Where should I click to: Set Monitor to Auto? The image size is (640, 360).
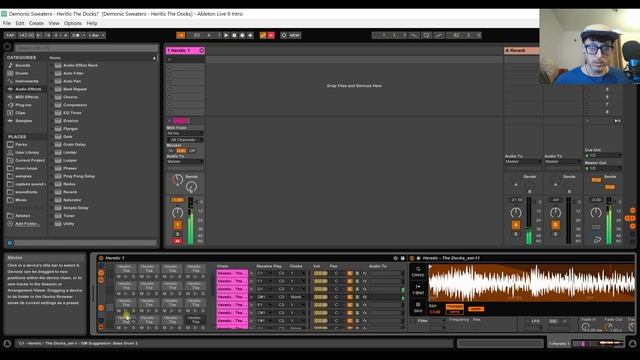pos(181,151)
